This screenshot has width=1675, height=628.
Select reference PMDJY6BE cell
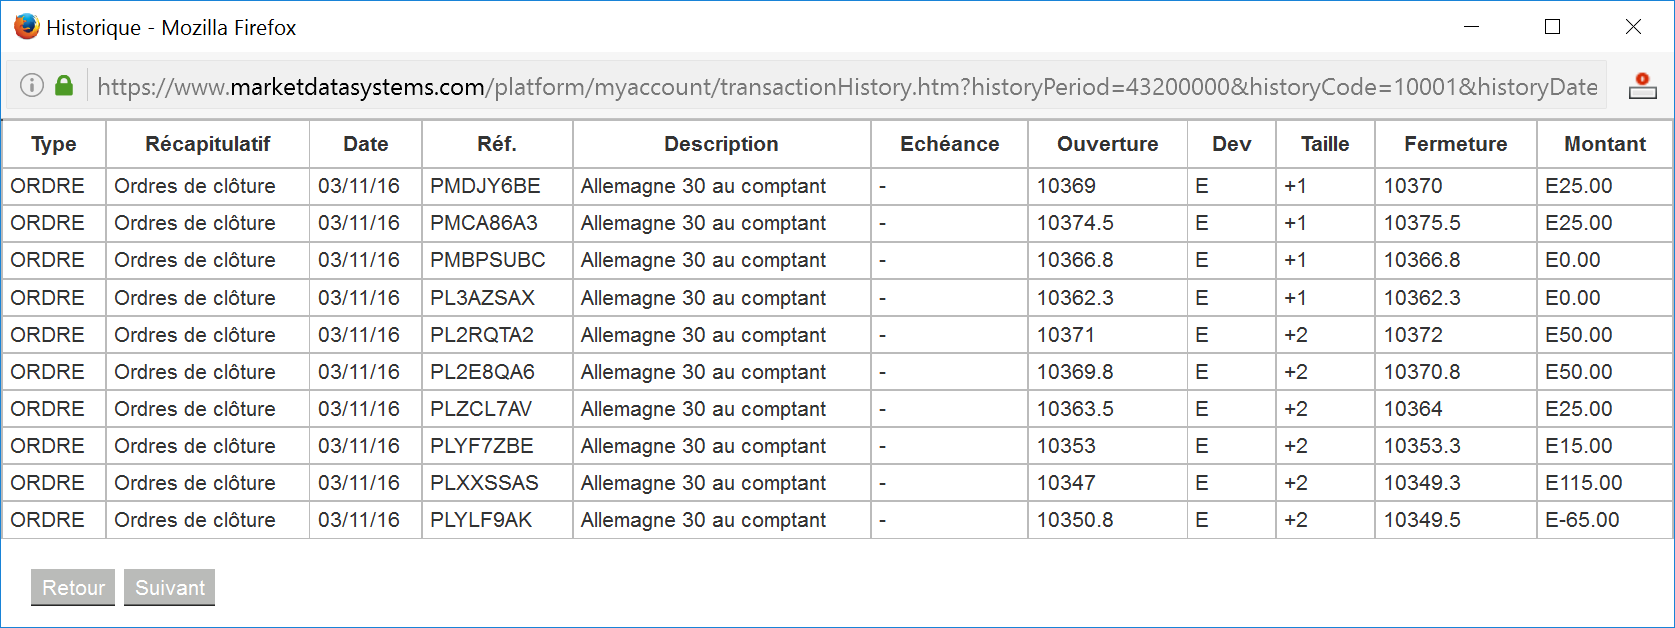point(485,186)
